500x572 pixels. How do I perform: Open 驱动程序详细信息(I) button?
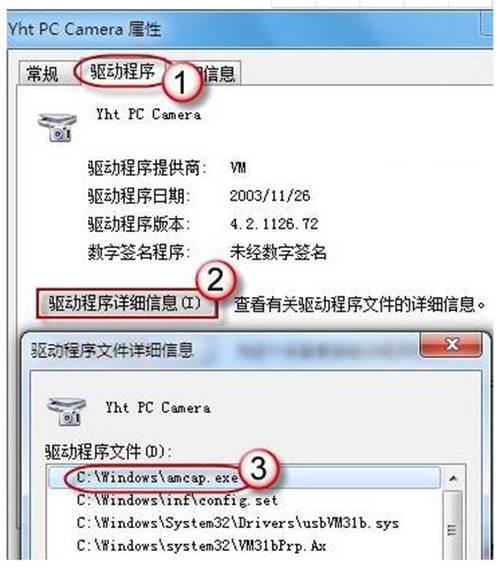[125, 304]
